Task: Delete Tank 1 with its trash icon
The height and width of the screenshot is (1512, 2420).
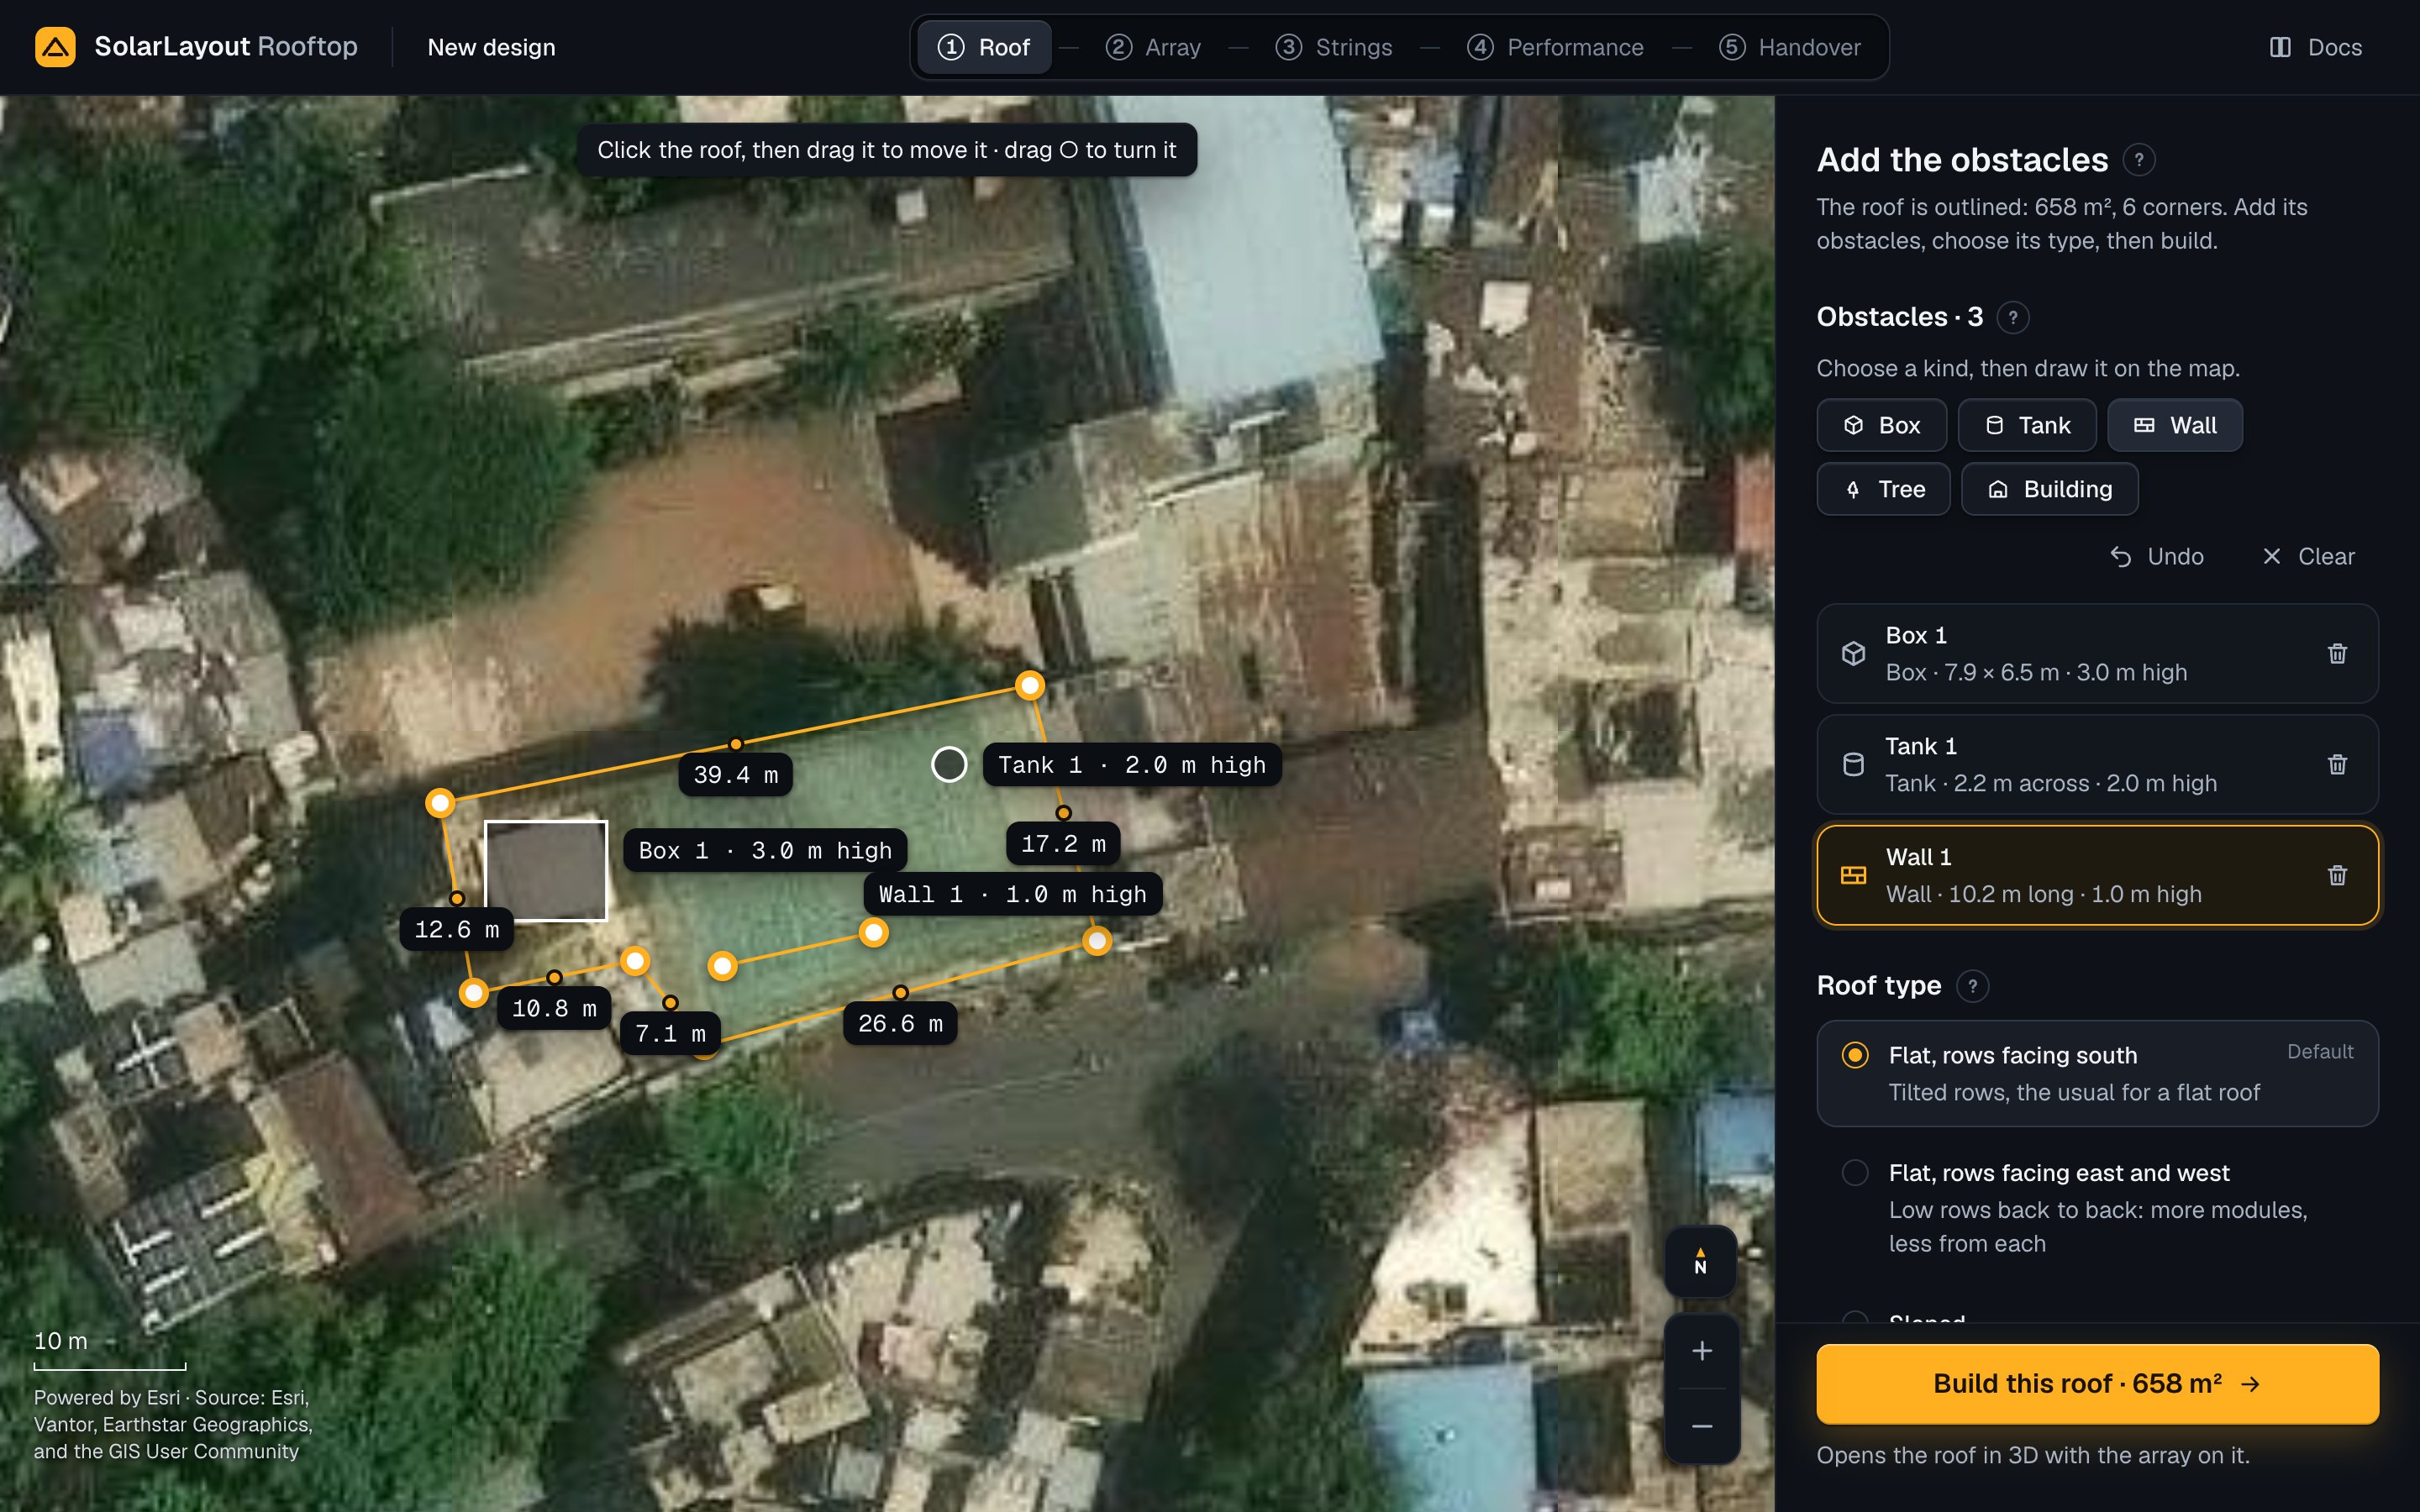Action: [x=2337, y=764]
